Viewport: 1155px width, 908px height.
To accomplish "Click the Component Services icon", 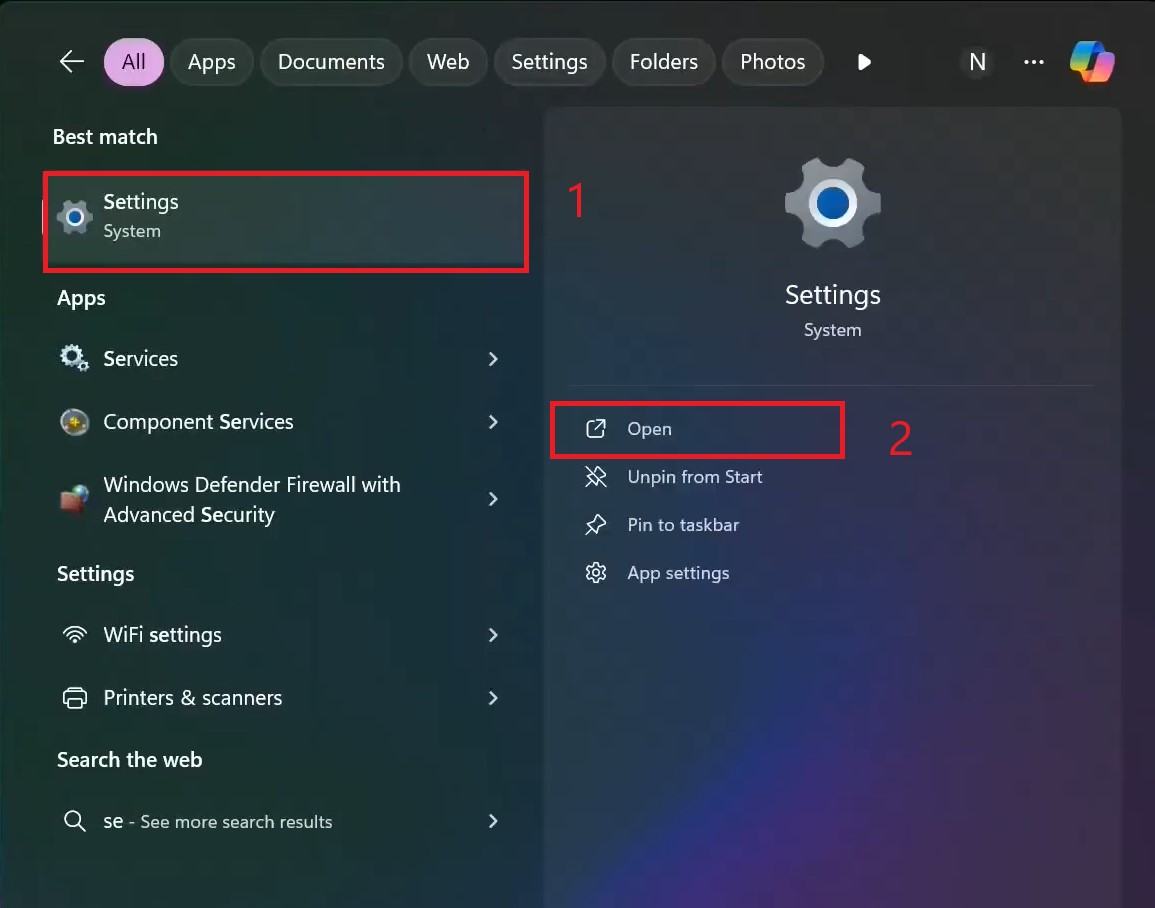I will tap(74, 422).
